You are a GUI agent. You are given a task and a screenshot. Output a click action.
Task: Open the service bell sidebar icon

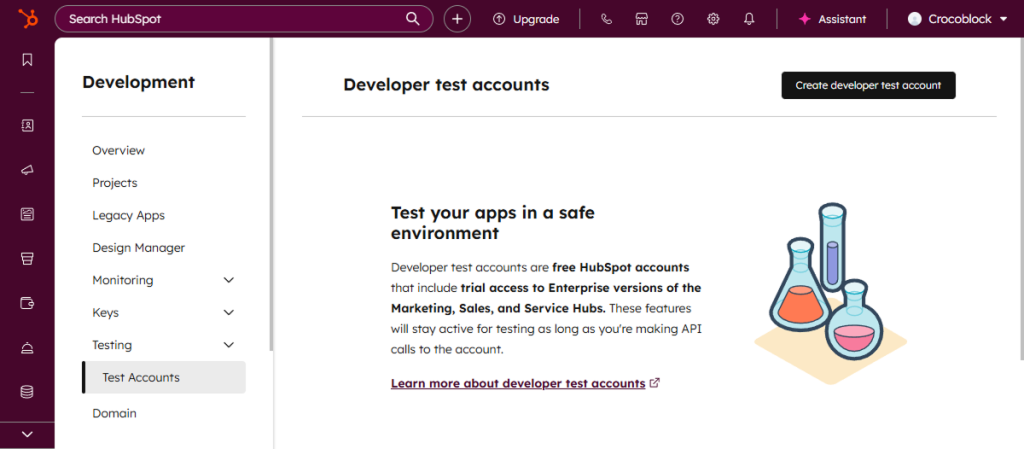tap(27, 347)
